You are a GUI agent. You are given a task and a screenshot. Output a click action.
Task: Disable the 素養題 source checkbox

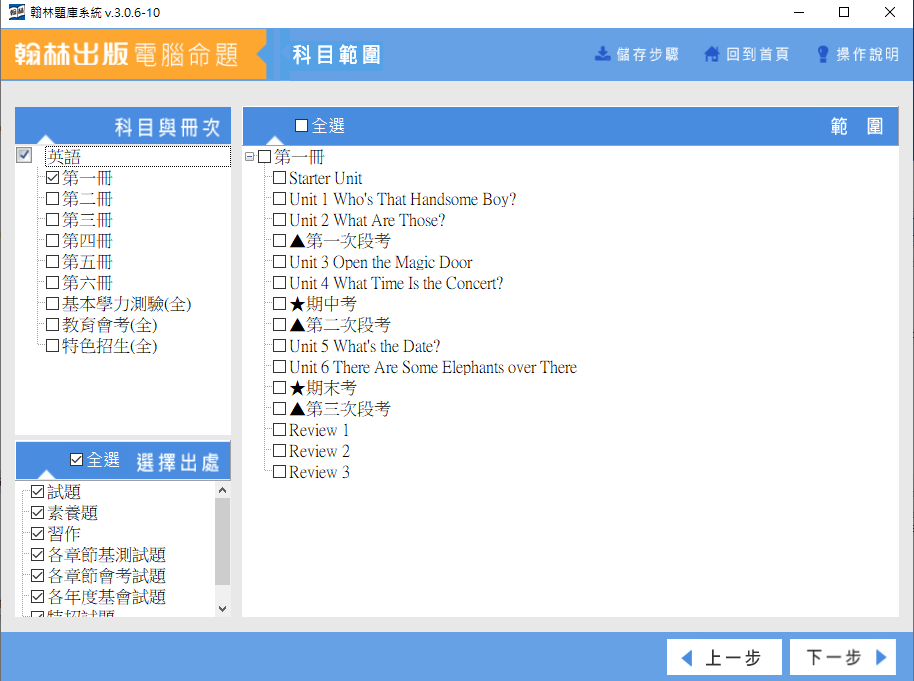[38, 512]
